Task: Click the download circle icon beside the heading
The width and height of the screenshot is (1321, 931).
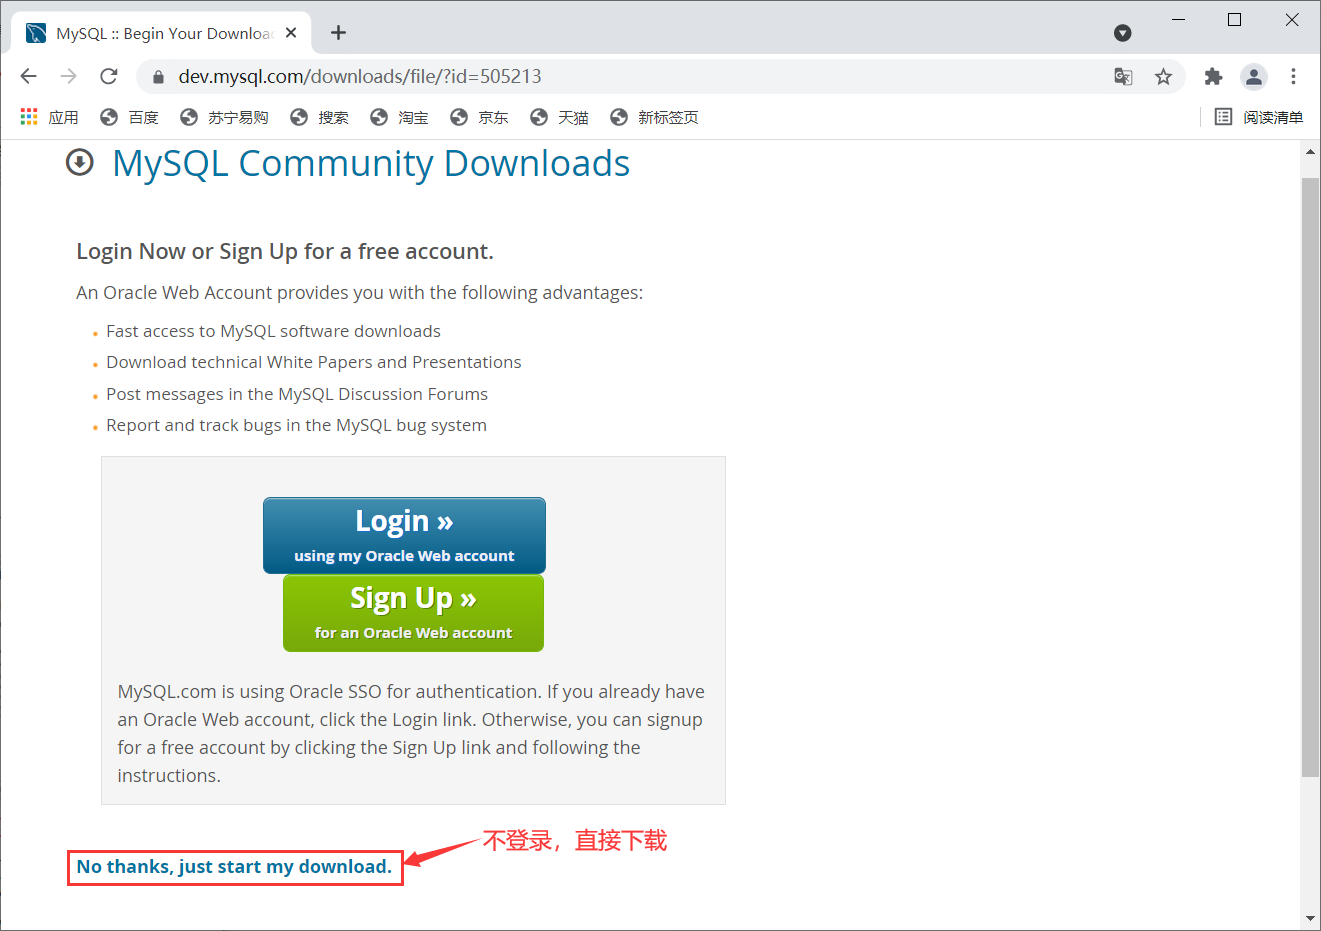Action: tap(80, 162)
